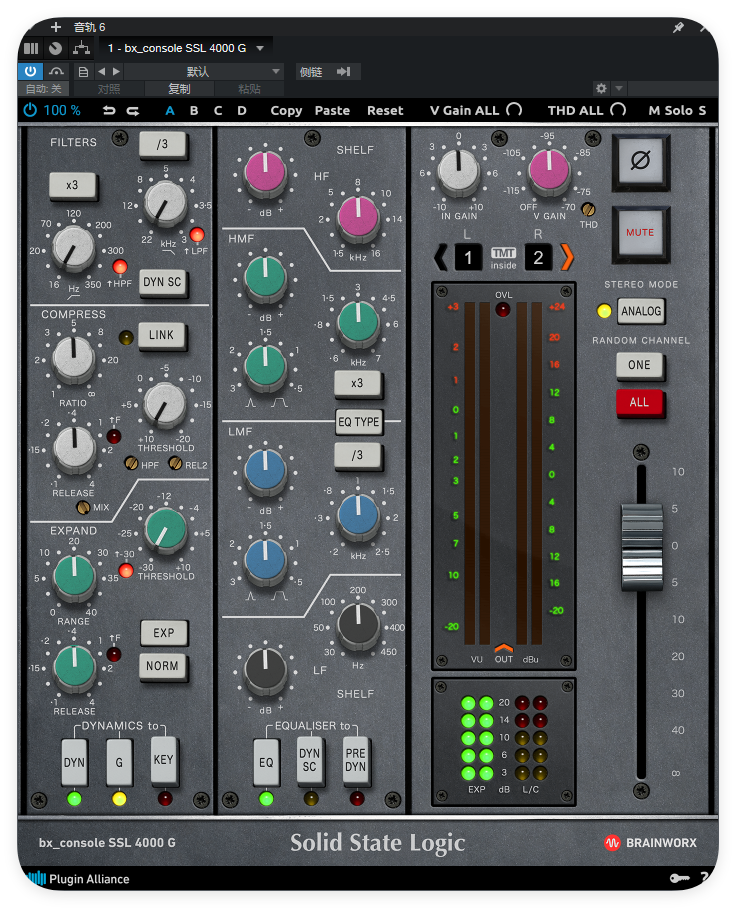Toggle the phase invert Ø button

640,162
